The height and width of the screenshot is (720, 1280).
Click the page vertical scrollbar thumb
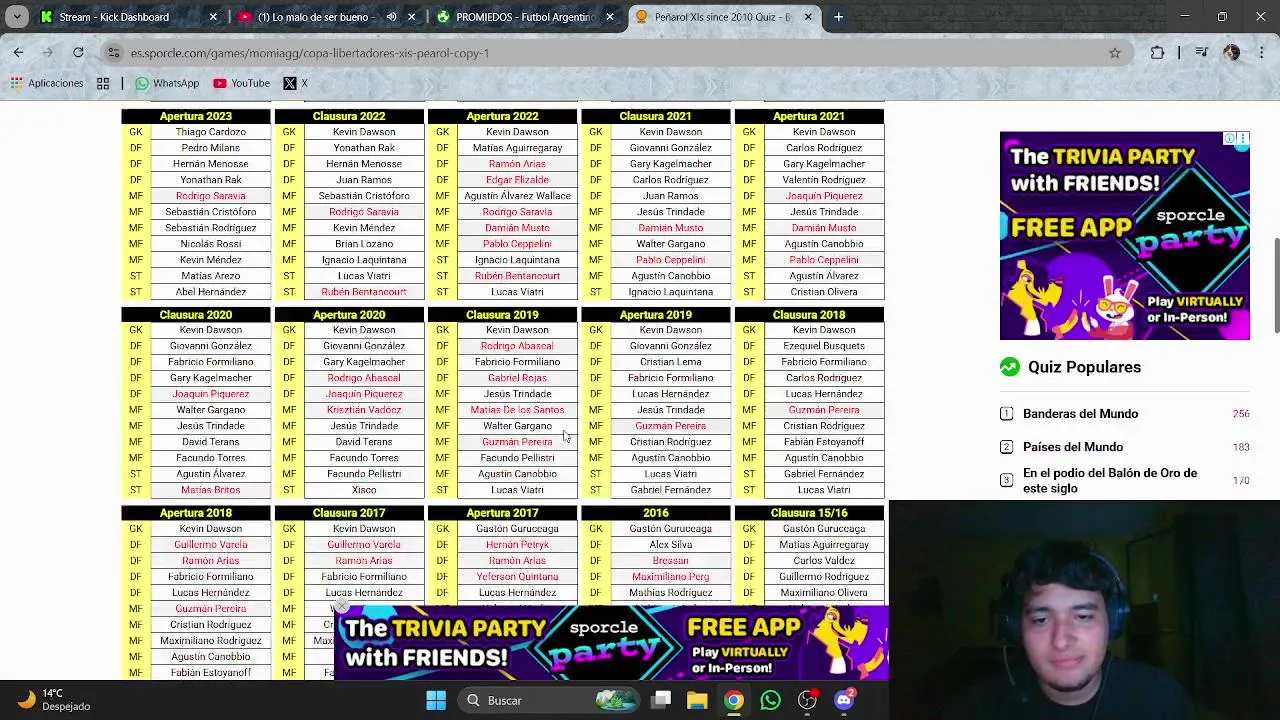coord(1275,285)
